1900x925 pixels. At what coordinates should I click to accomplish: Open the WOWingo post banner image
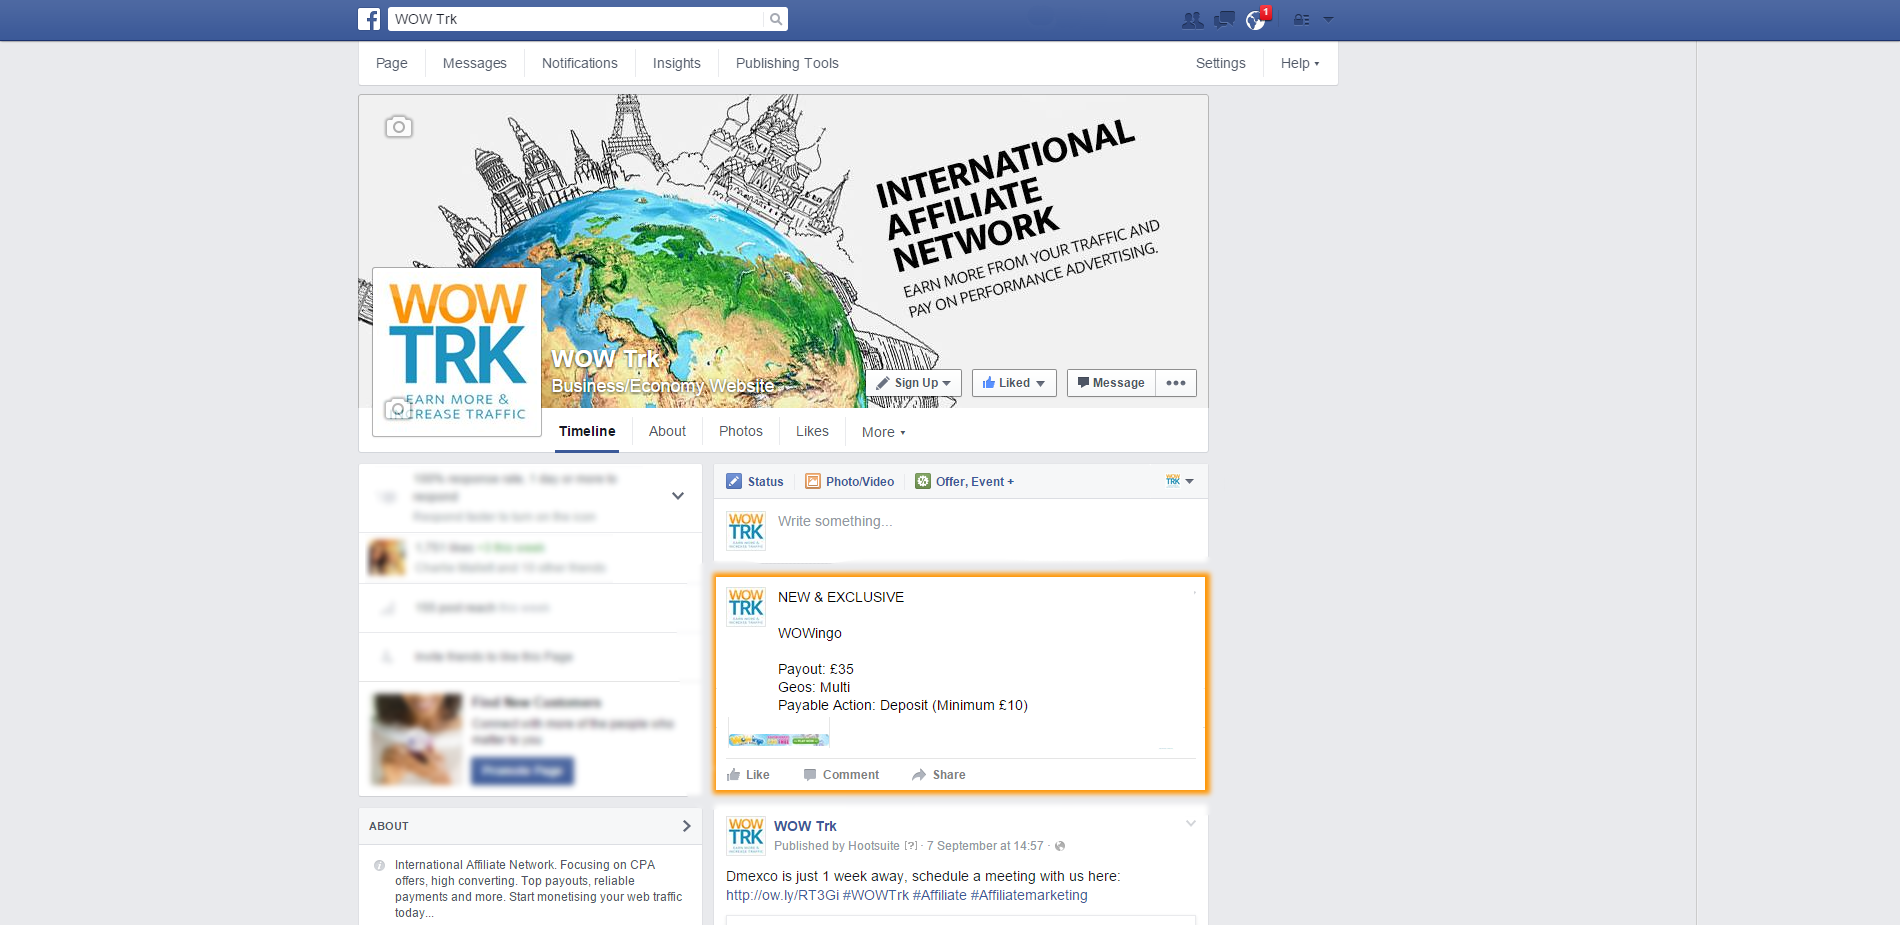coord(779,740)
